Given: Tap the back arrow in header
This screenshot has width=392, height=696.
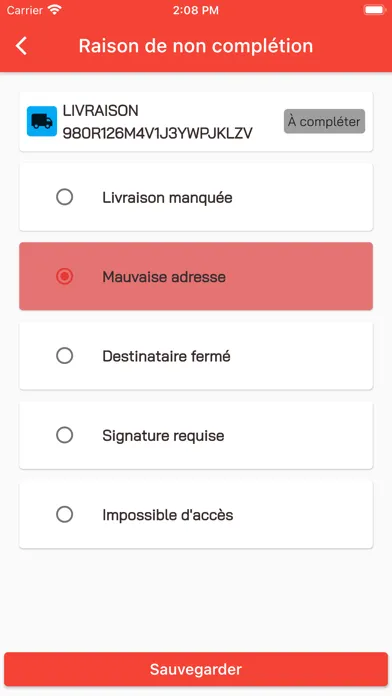Looking at the screenshot, I should pyautogui.click(x=21, y=46).
